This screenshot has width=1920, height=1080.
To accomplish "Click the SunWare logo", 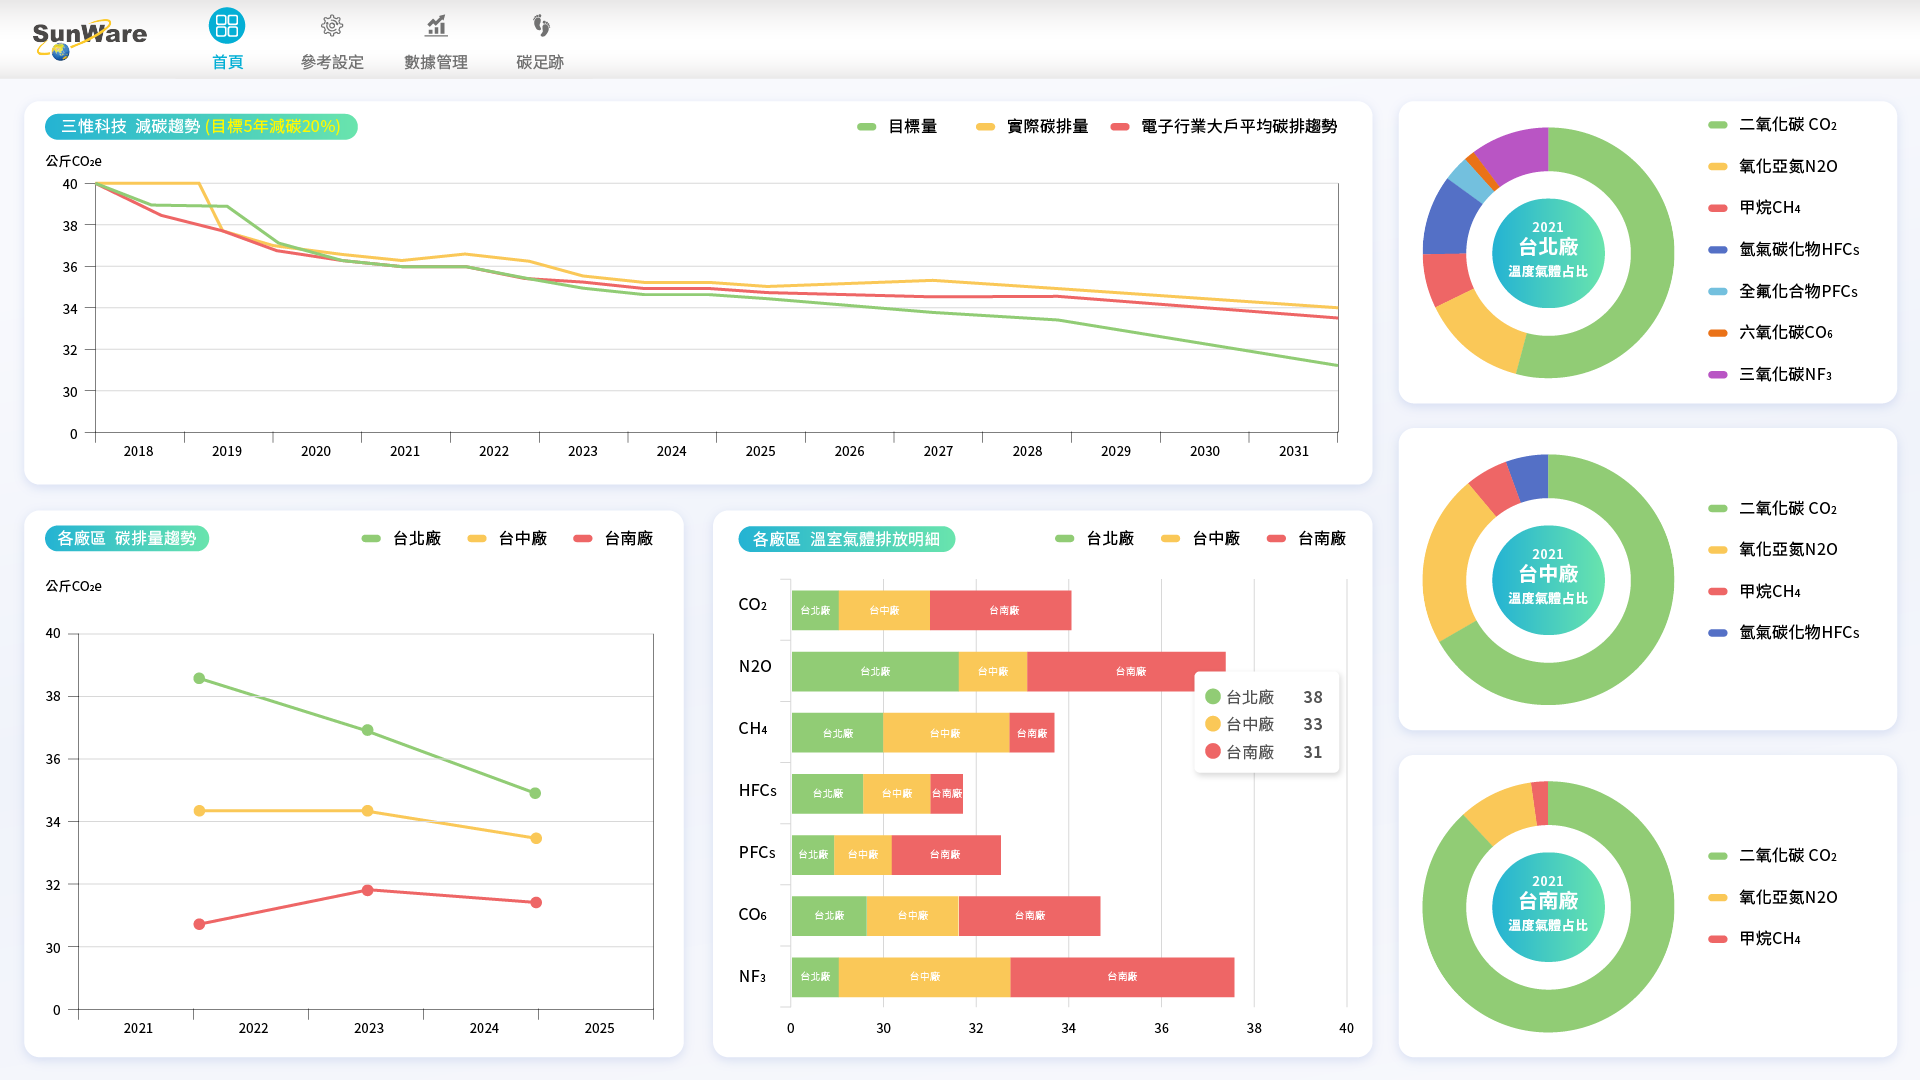I will point(89,38).
